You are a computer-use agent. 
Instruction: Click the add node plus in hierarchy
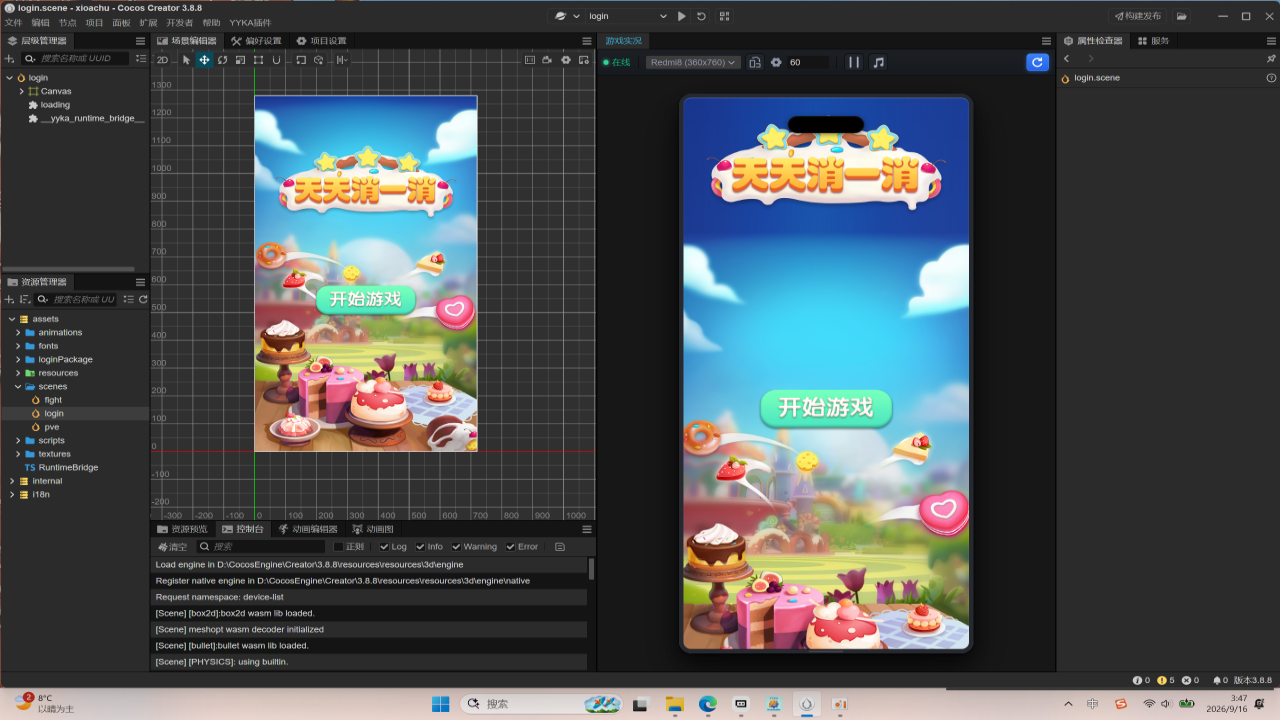(10, 59)
